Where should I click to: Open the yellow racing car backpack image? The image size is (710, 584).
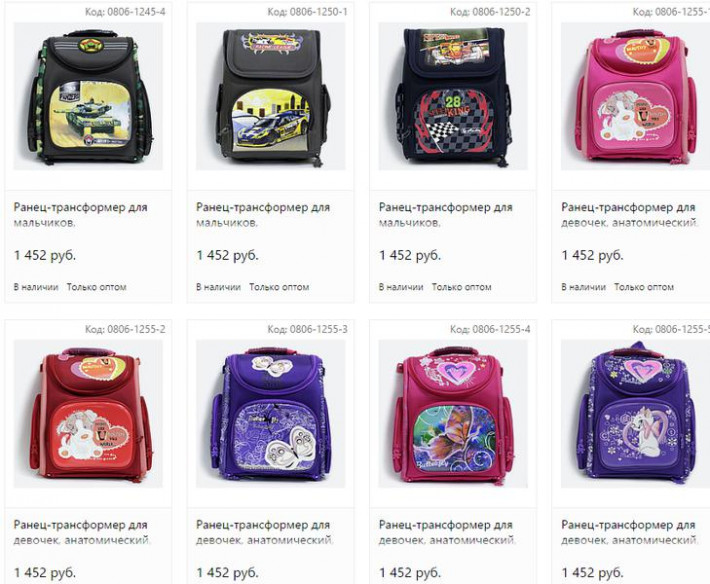tap(270, 96)
